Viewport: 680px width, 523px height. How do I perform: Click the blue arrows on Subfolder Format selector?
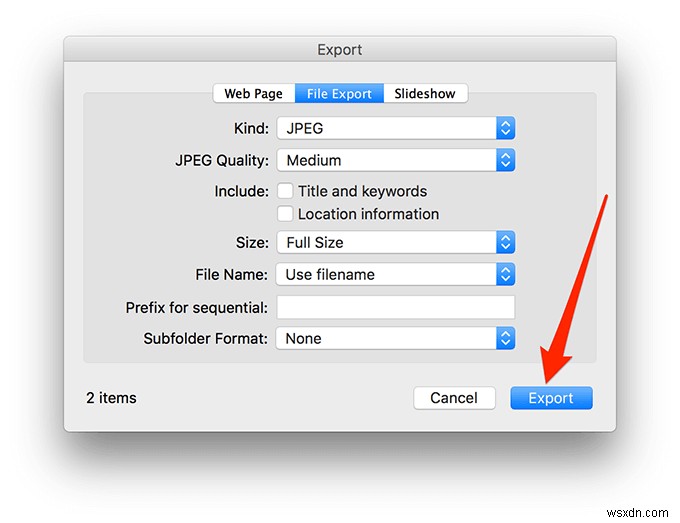coord(505,338)
